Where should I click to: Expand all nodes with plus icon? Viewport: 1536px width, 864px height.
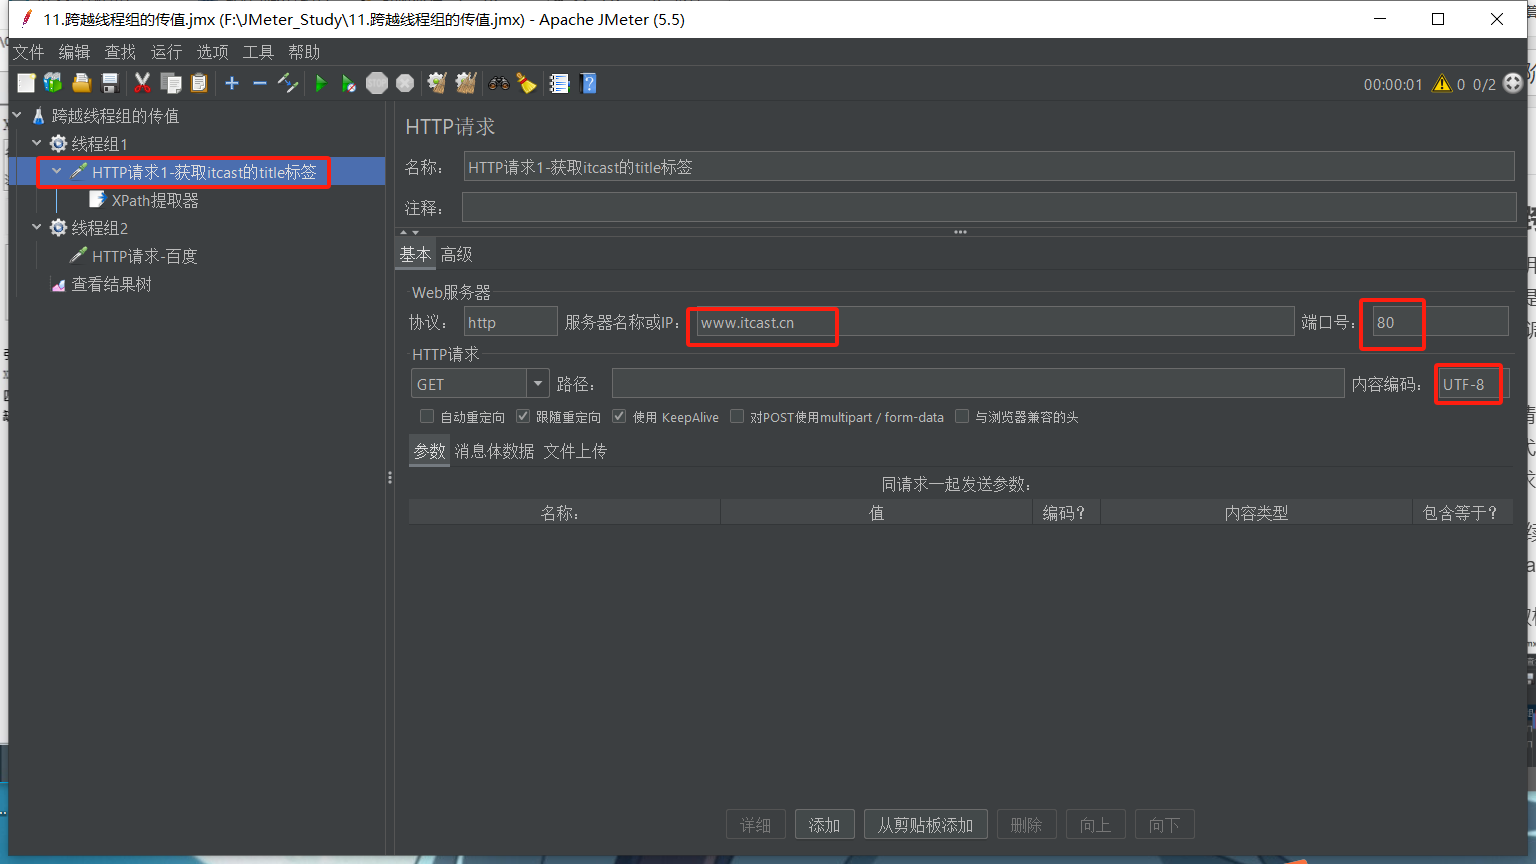(x=232, y=83)
